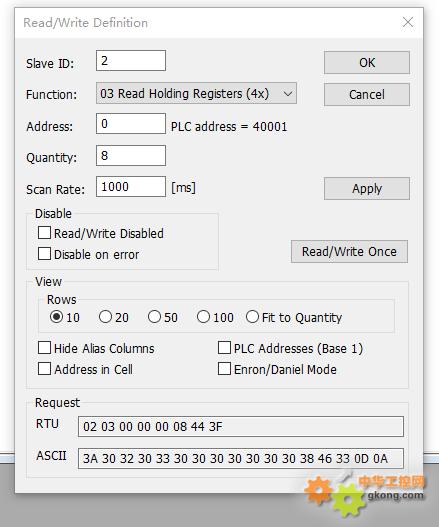Check Hide Alias Columns
The width and height of the screenshot is (439, 527).
pos(44,348)
